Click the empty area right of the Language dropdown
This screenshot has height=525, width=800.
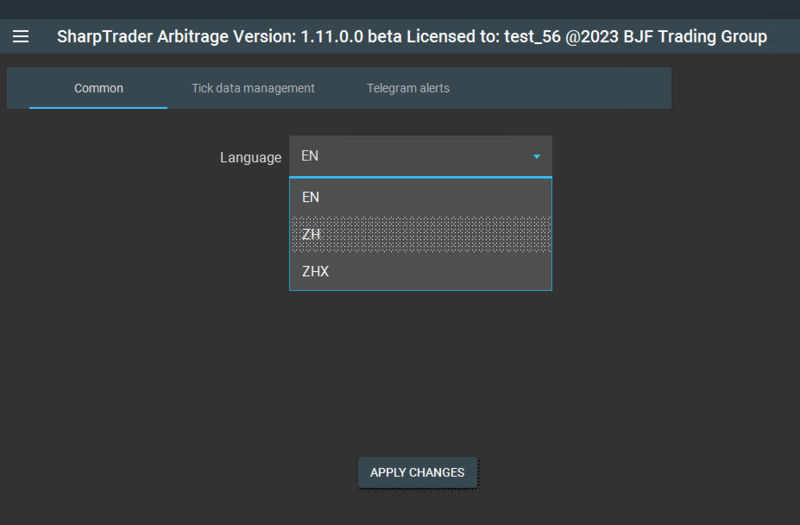(x=660, y=158)
